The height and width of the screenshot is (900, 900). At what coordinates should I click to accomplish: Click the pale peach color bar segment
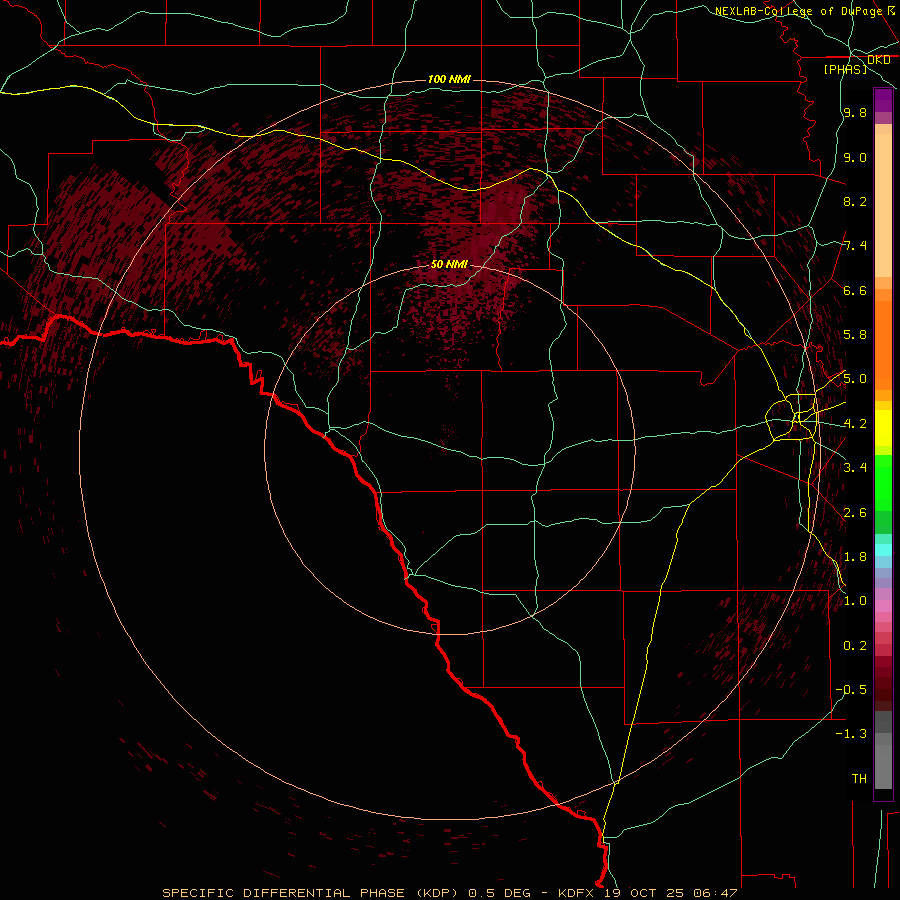click(883, 206)
